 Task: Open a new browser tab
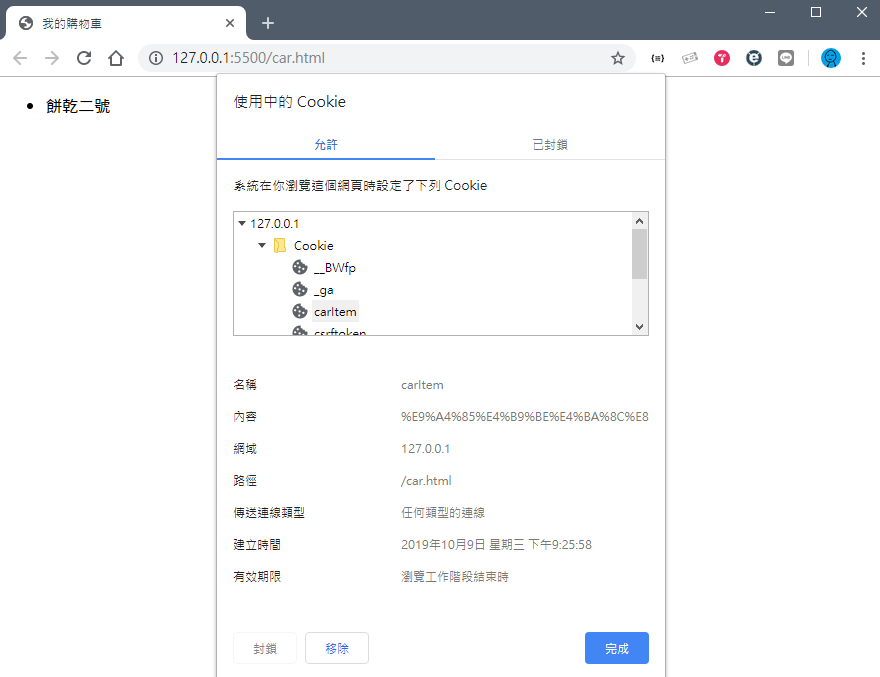(267, 23)
